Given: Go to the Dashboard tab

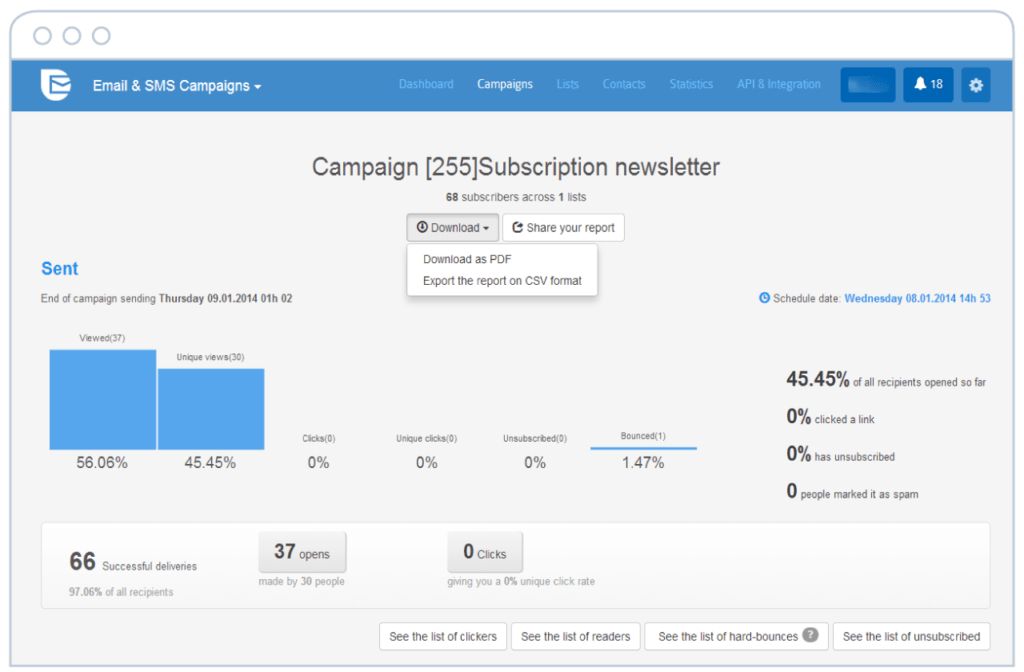Looking at the screenshot, I should [x=426, y=85].
